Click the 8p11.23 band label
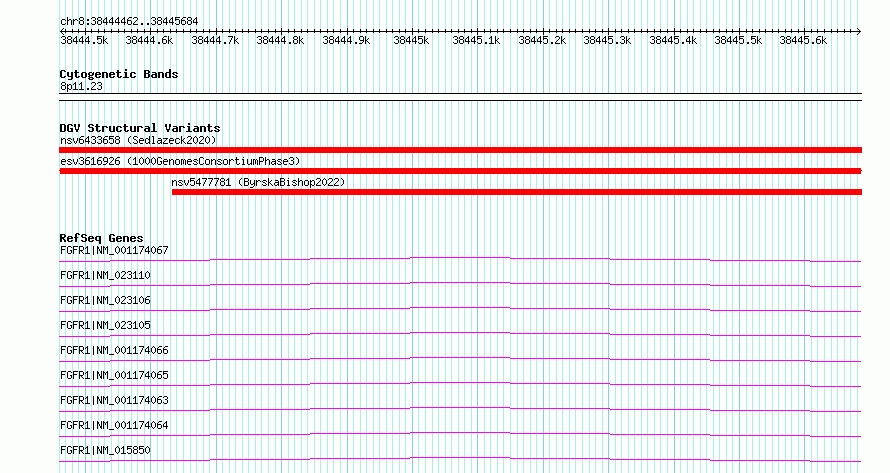The width and height of the screenshot is (890, 473). coord(81,86)
